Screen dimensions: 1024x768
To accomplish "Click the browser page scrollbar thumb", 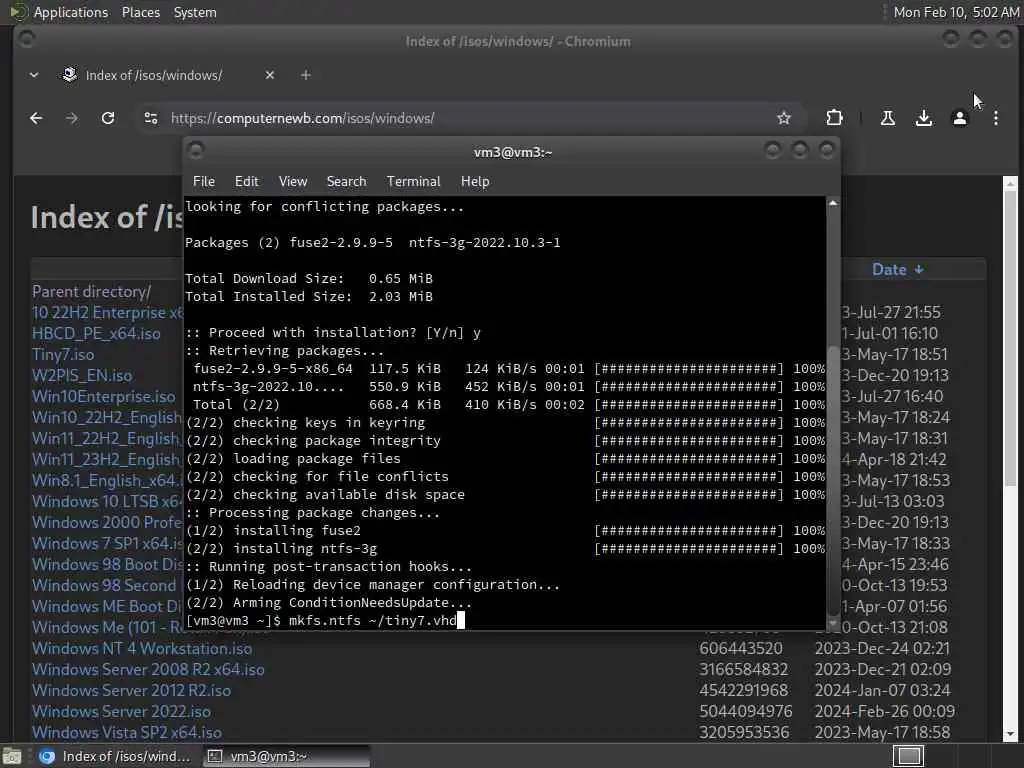I will 1010,336.
